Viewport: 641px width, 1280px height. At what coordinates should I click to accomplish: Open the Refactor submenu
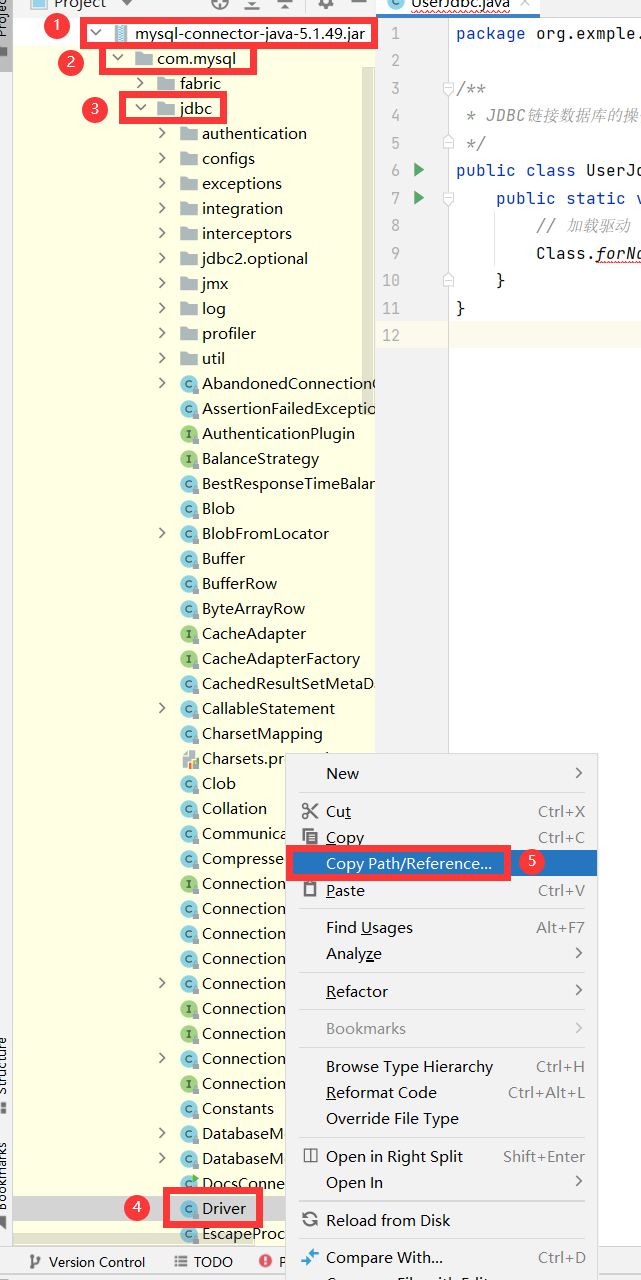tap(442, 991)
